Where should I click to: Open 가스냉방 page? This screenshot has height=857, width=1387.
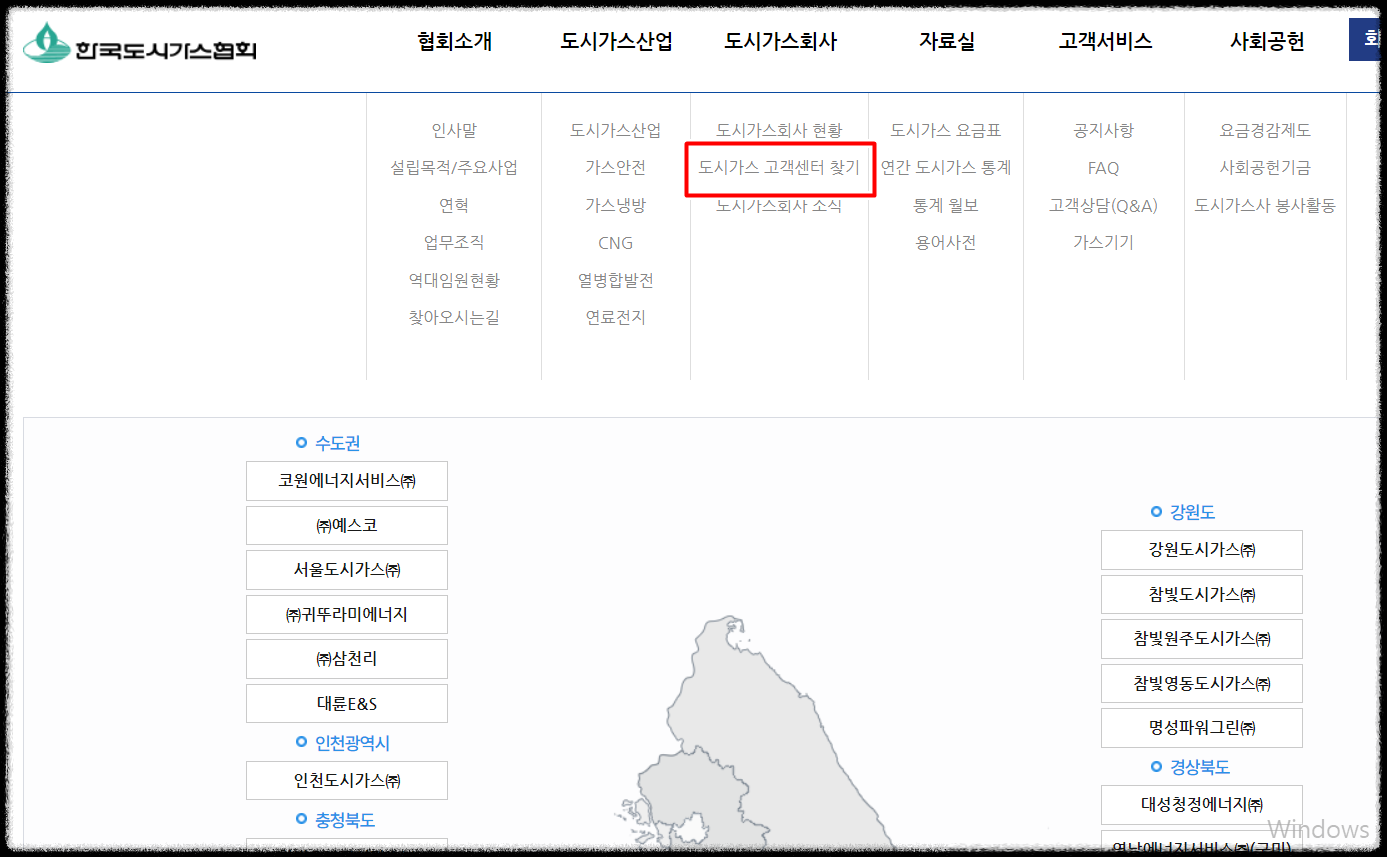tap(616, 205)
